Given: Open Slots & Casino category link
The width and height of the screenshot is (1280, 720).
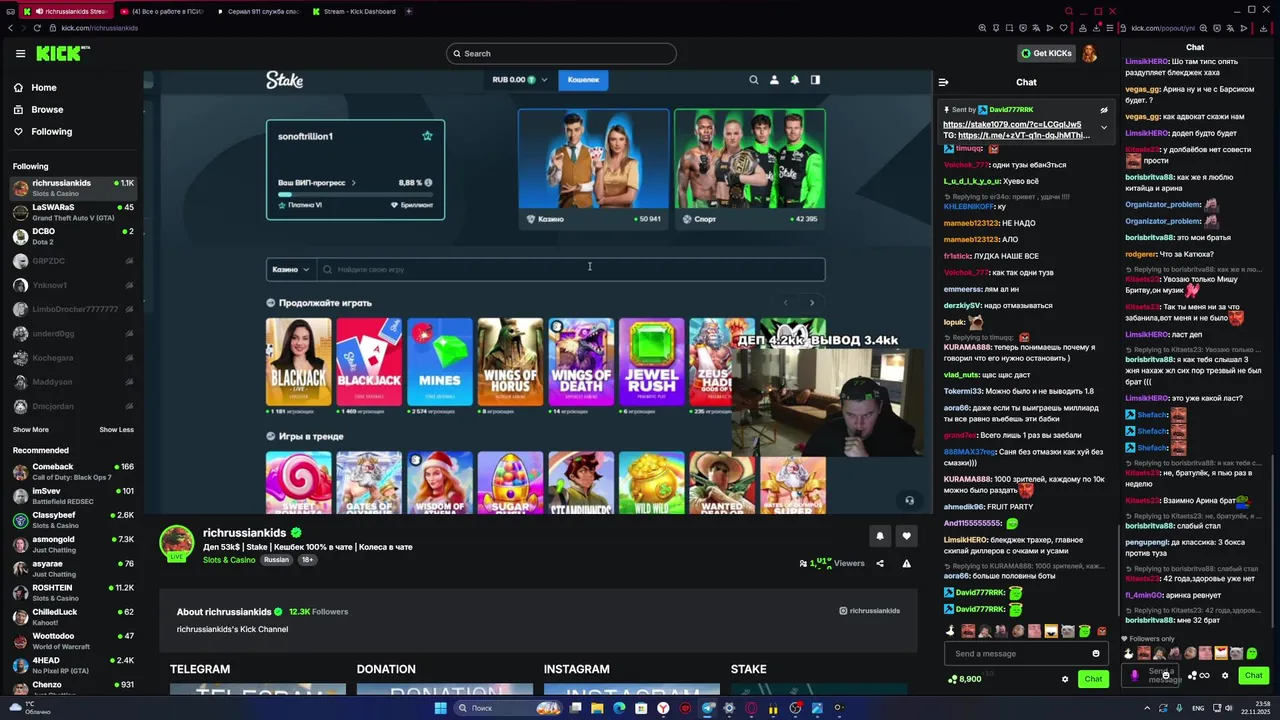Looking at the screenshot, I should pyautogui.click(x=229, y=560).
